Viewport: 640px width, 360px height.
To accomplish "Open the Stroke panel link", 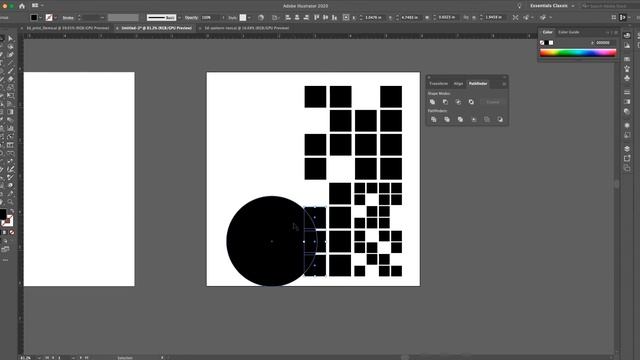I will pos(68,18).
